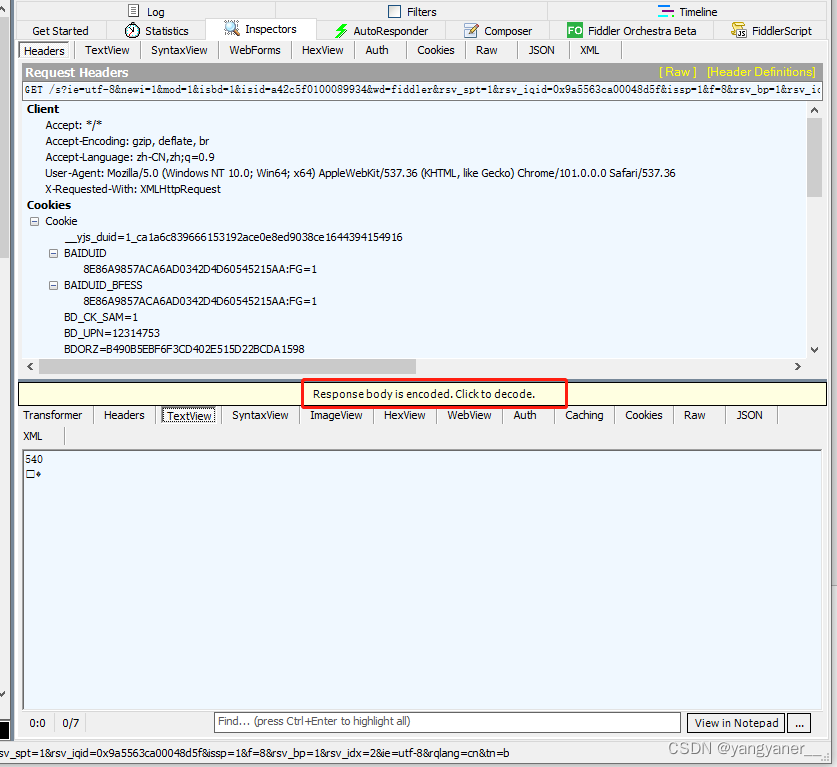Select the response HexView tab

pyautogui.click(x=404, y=415)
